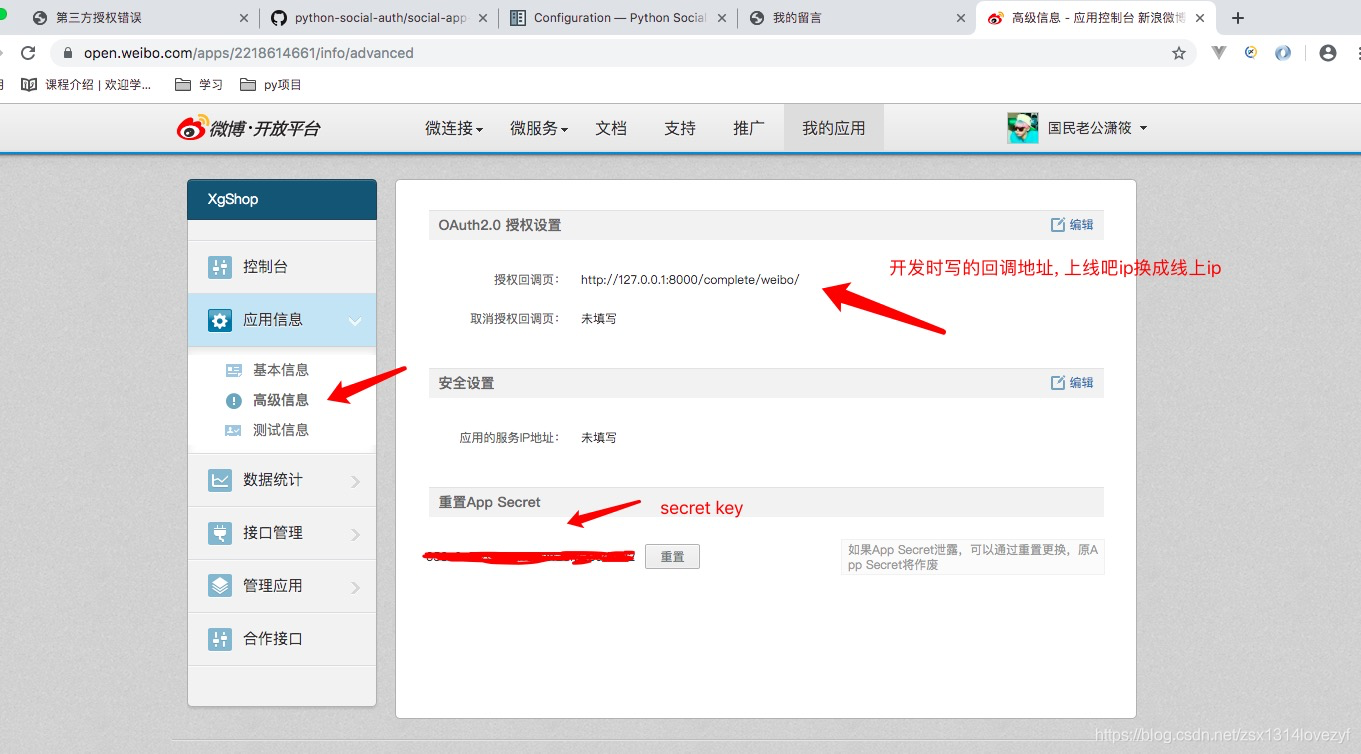The height and width of the screenshot is (754, 1361).
Task: Open 基本信息 in the sidebar
Action: 281,370
